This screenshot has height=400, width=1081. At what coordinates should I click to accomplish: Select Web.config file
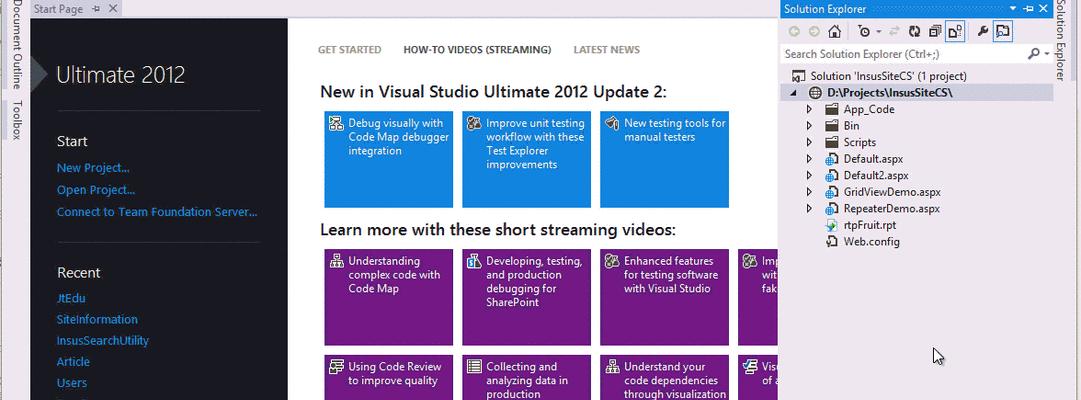pyautogui.click(x=871, y=241)
